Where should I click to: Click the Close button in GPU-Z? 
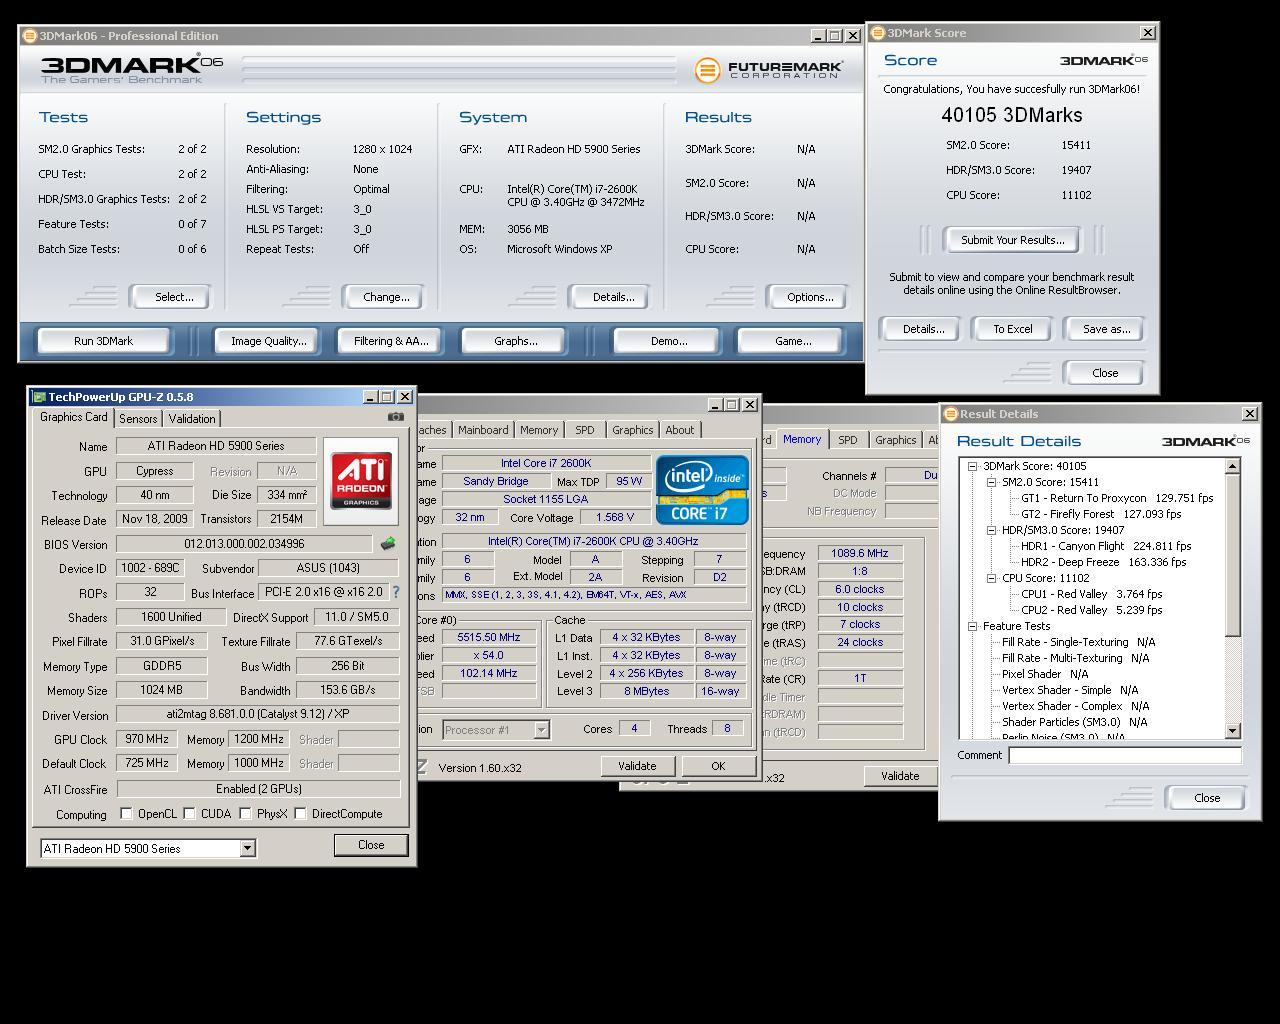(371, 845)
